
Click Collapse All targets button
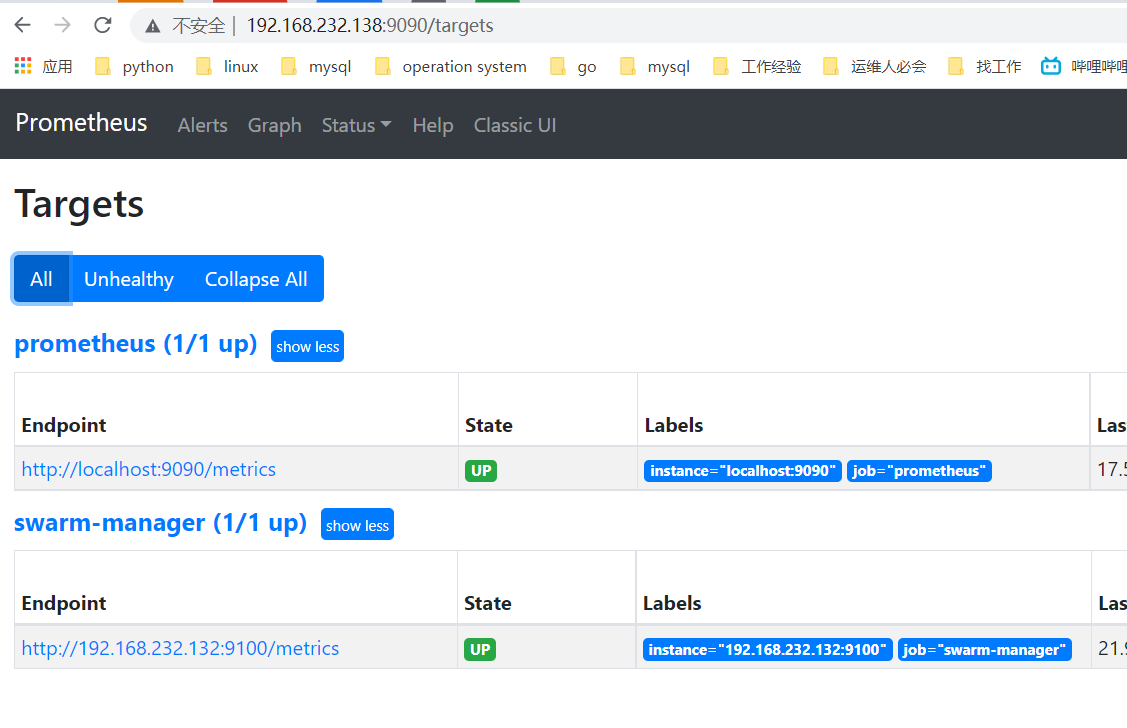(256, 279)
